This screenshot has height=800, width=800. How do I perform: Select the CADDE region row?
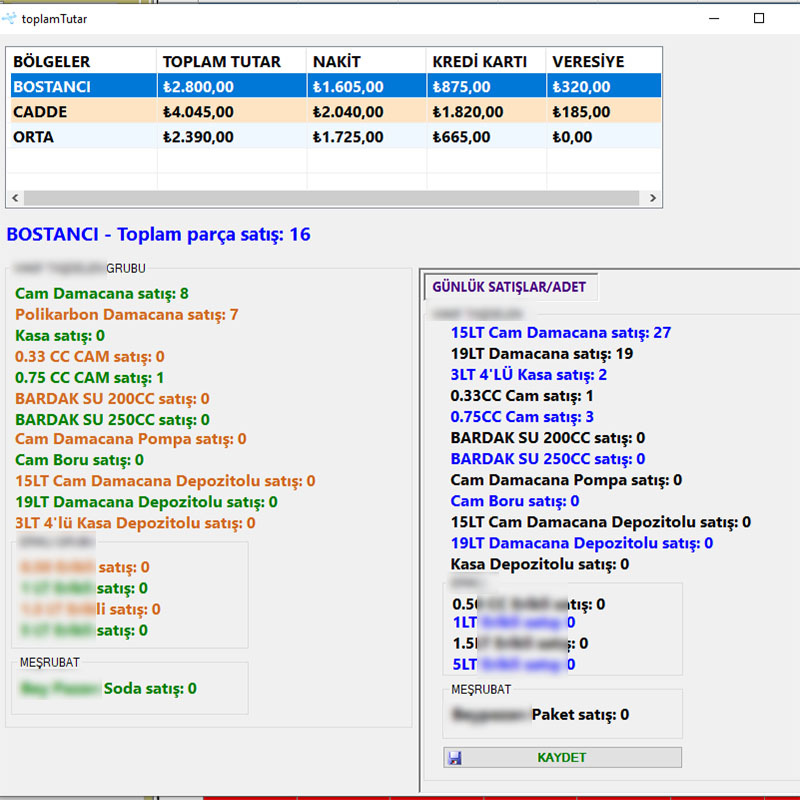(x=40, y=112)
